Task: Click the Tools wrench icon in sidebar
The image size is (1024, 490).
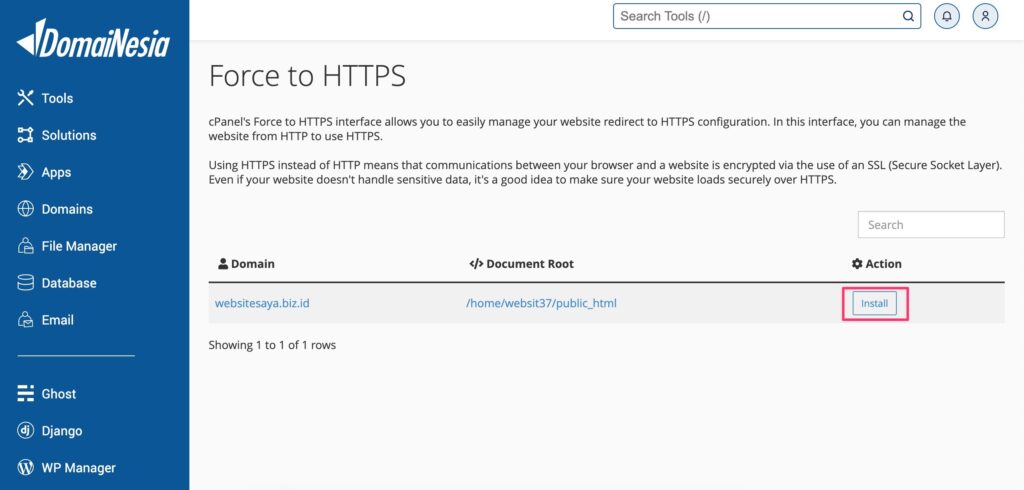Action: click(x=26, y=98)
